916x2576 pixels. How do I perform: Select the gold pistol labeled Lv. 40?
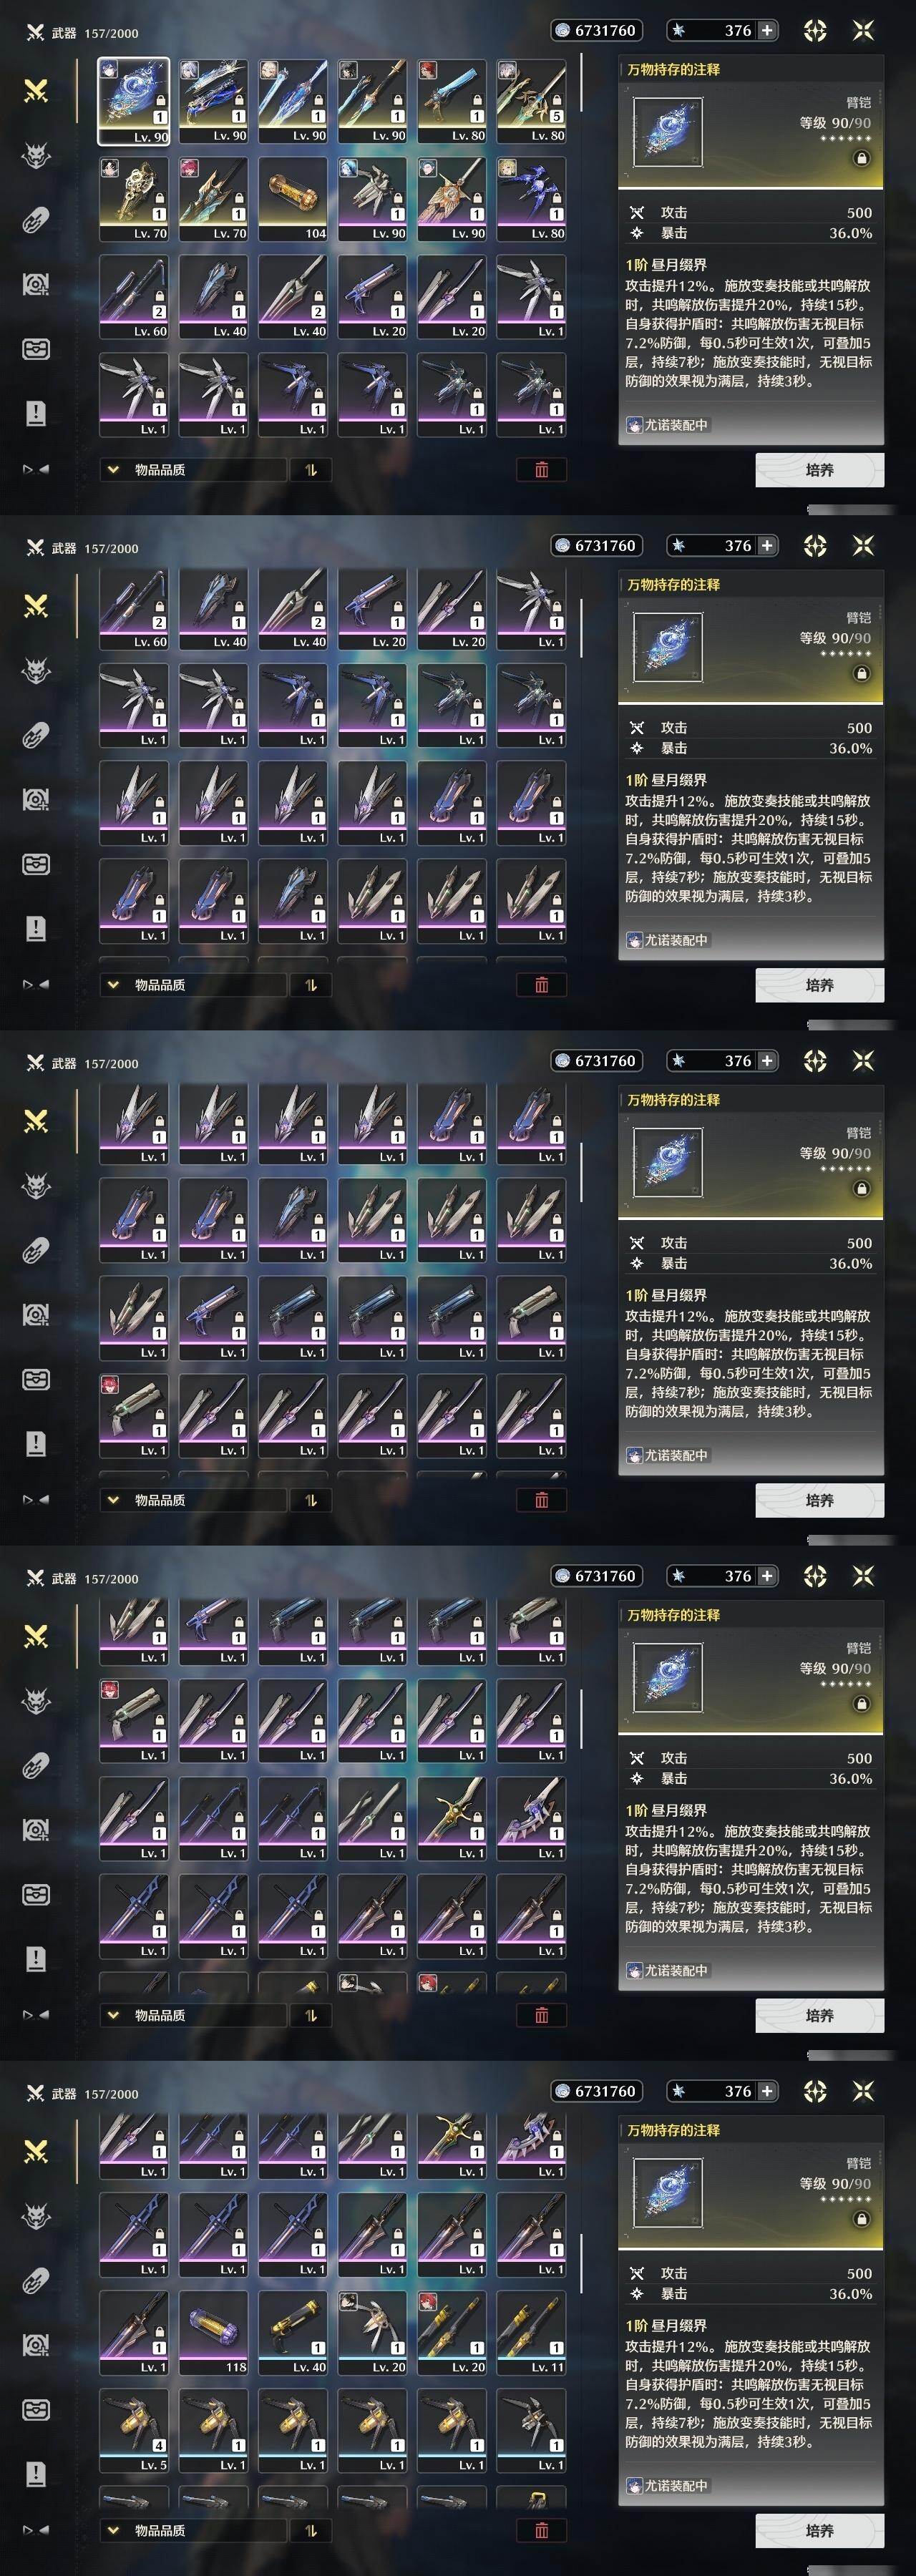tap(292, 2332)
